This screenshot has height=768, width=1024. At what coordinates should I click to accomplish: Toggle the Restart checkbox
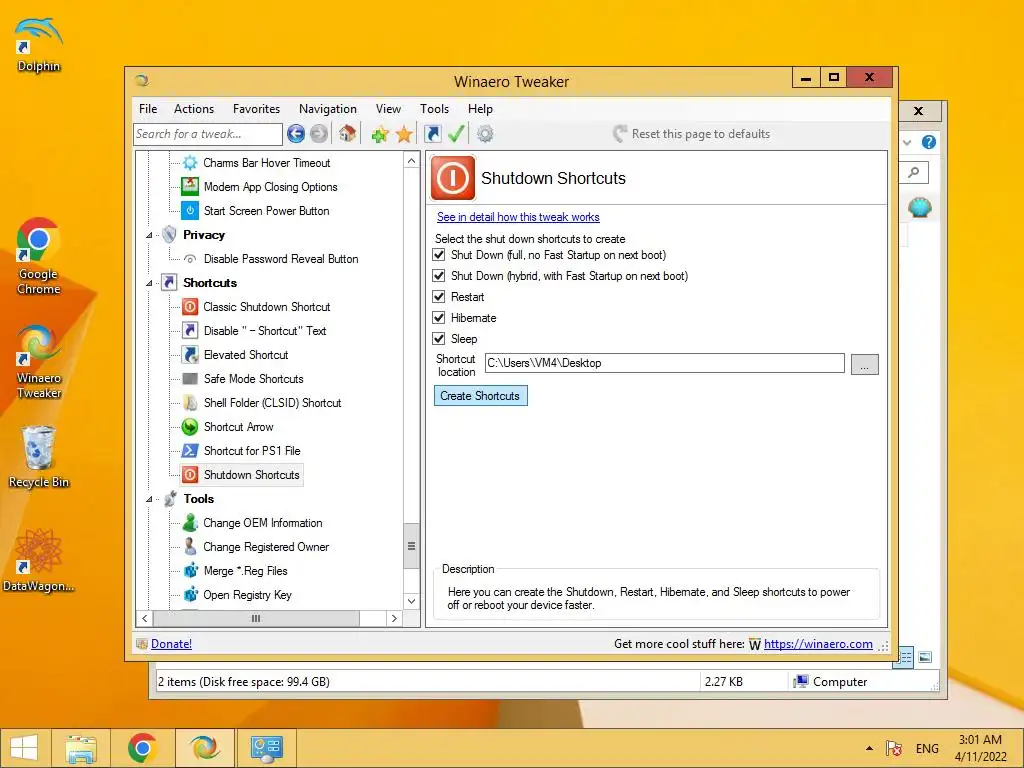pos(439,296)
